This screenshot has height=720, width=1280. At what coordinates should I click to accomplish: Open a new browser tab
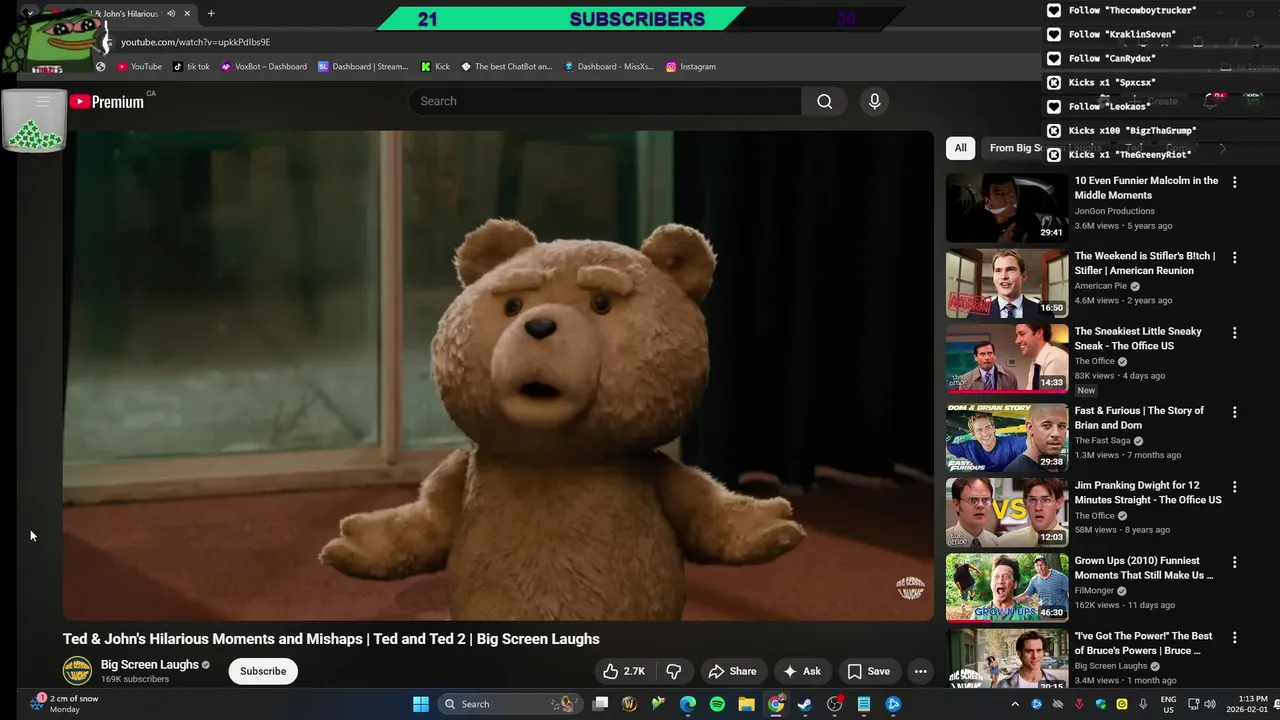pos(211,14)
